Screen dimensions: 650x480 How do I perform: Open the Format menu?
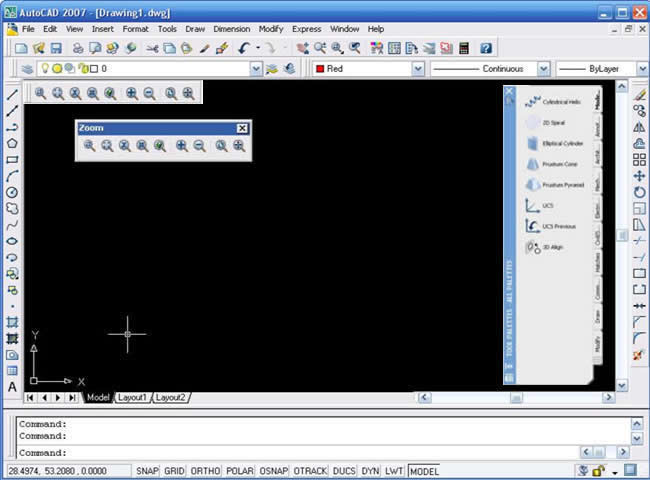coord(135,29)
